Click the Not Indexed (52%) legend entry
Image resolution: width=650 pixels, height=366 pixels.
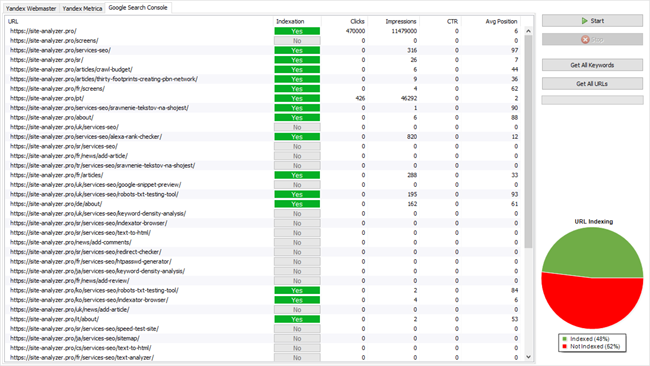coord(591,347)
